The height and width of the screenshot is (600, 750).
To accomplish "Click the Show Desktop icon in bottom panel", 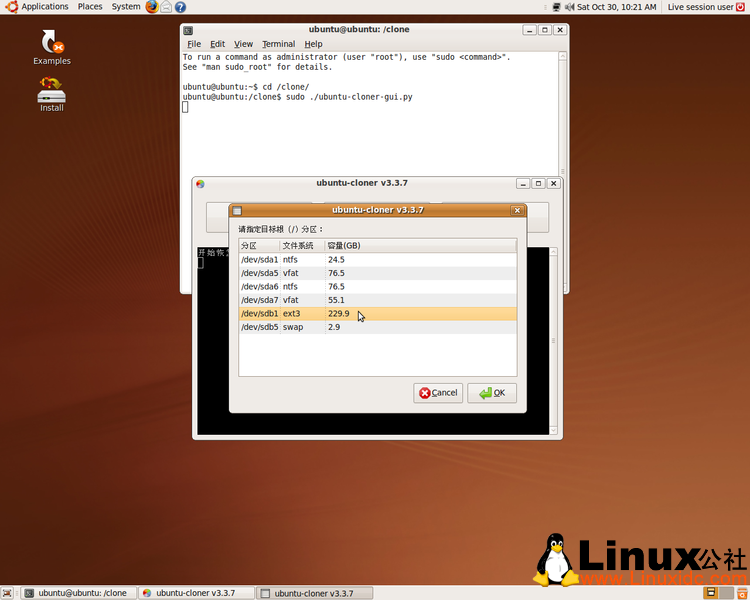I will tap(7, 593).
